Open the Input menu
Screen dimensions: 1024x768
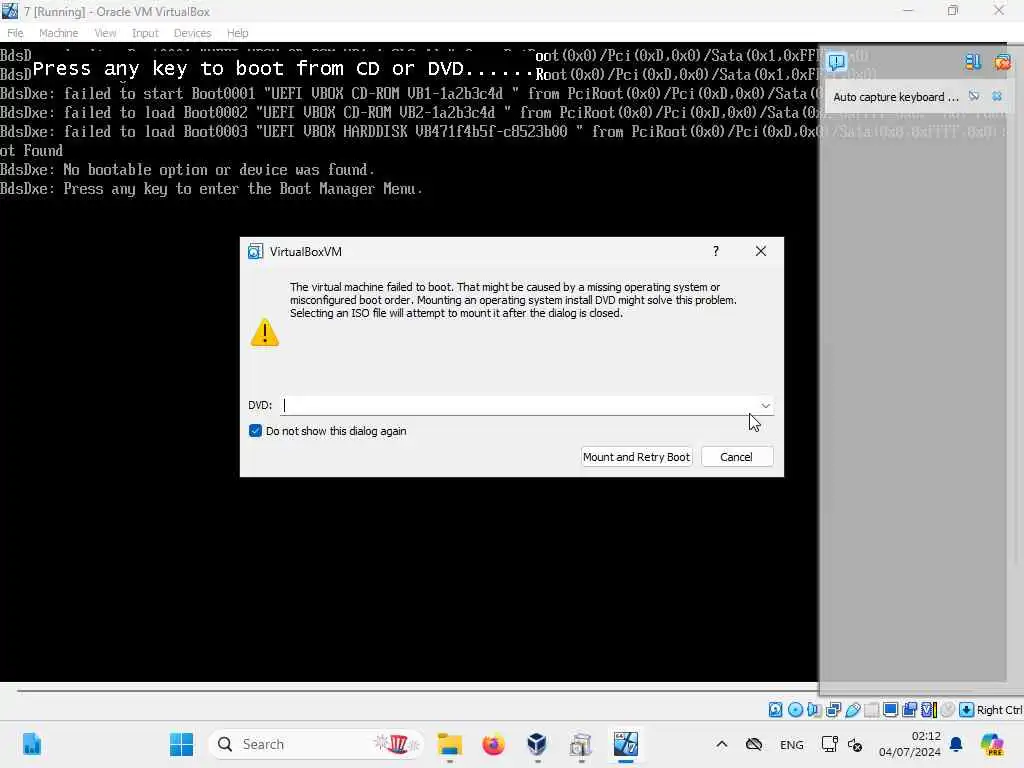(145, 33)
